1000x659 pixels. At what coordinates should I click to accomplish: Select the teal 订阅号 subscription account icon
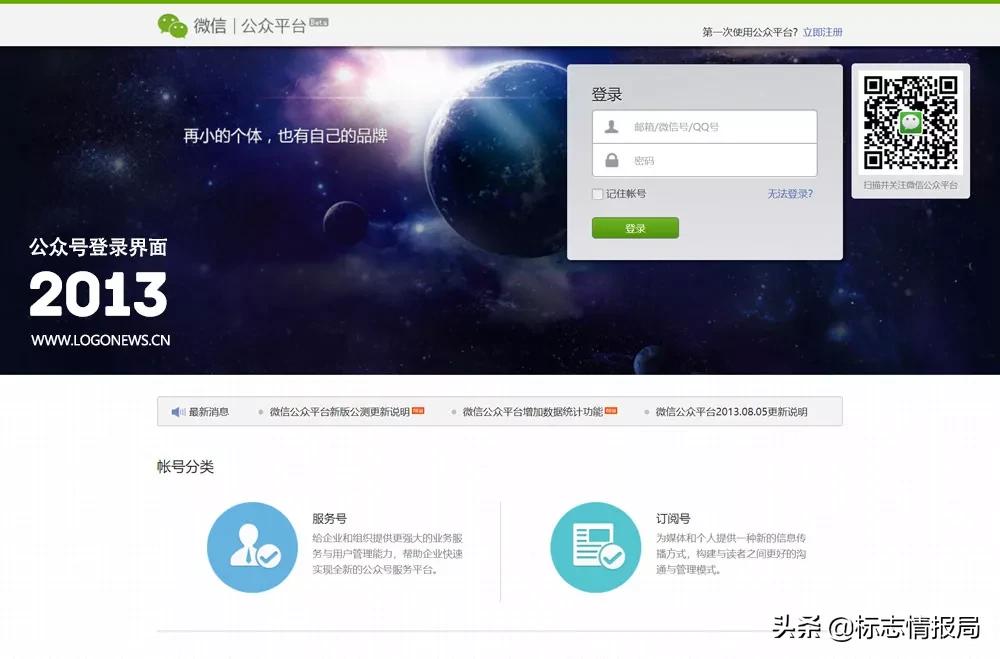coord(595,549)
